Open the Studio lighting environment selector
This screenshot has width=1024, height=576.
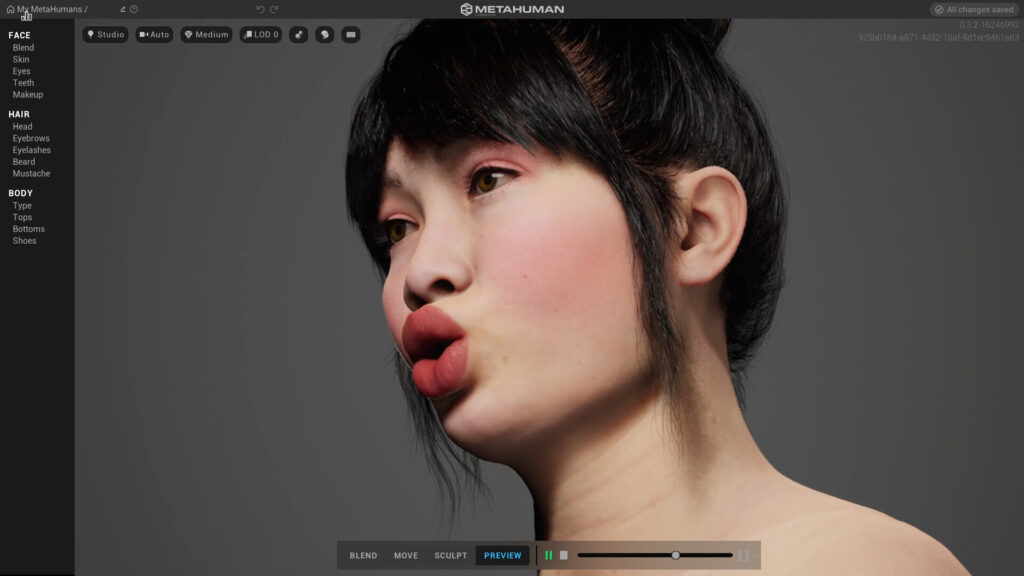(105, 34)
